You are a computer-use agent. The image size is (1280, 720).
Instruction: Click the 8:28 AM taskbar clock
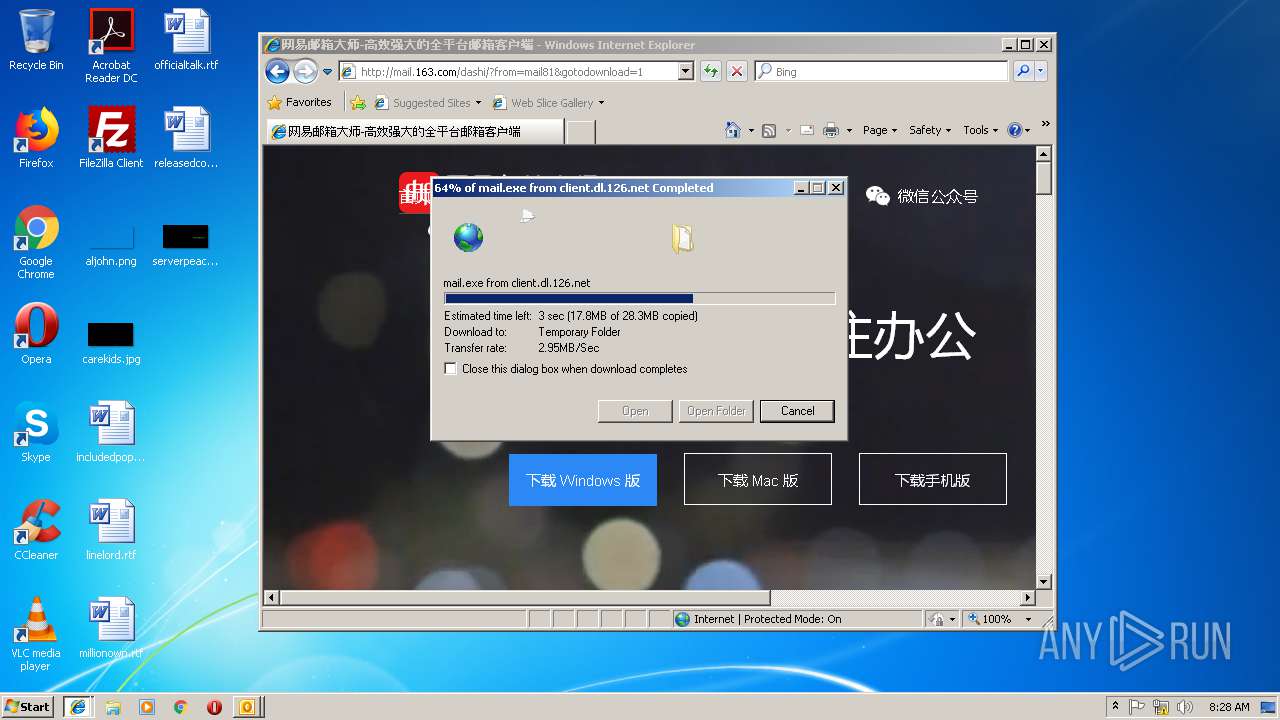pyautogui.click(x=1229, y=707)
